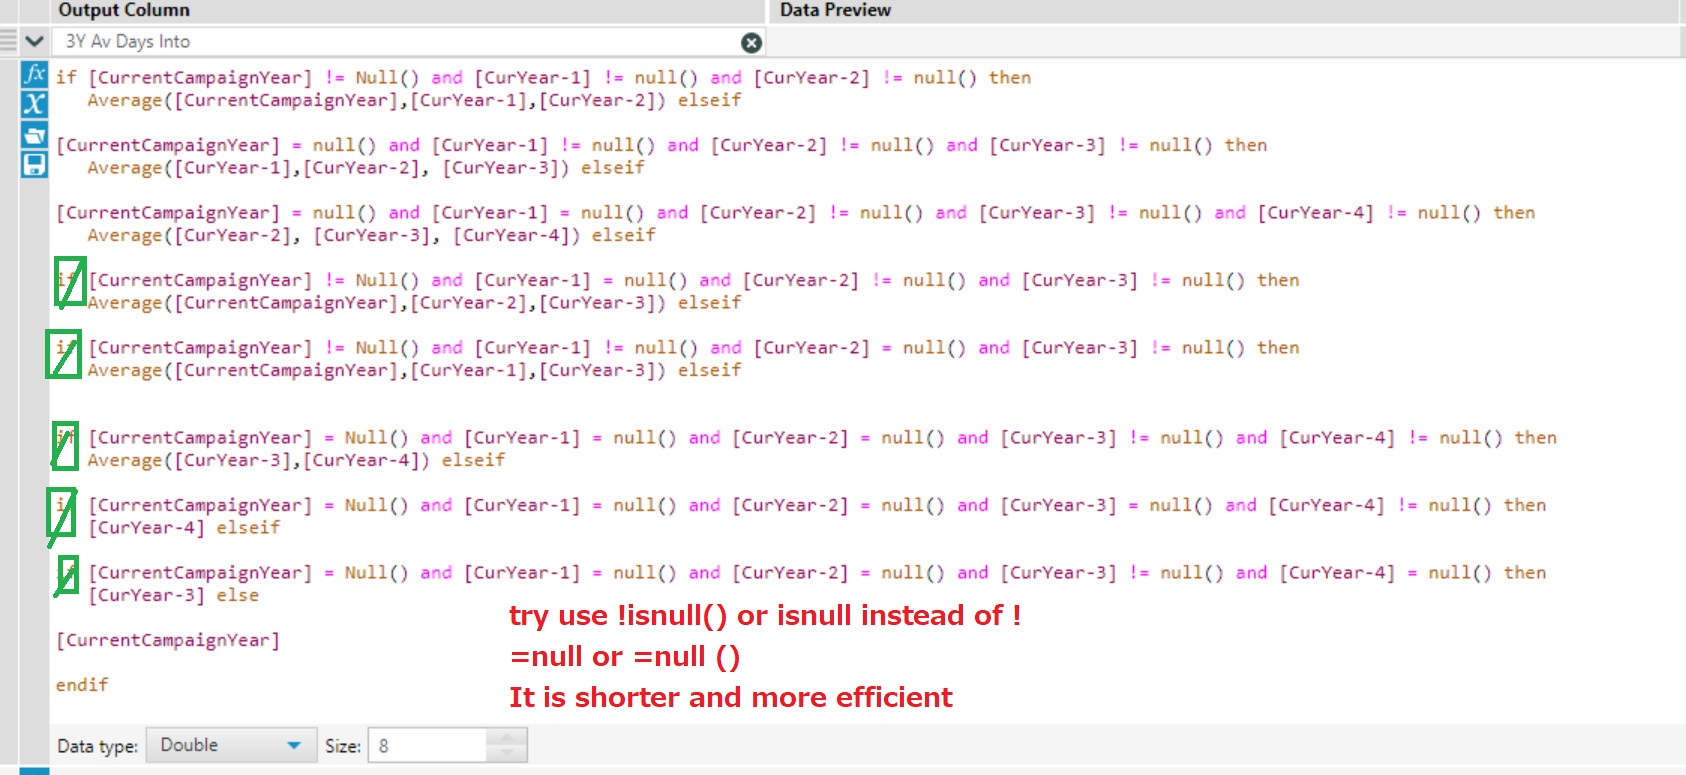1686x775 pixels.
Task: Click Average([CurrentCampaignYear],[CurYear-2],[CurYear-3]) line
Action: (x=414, y=302)
